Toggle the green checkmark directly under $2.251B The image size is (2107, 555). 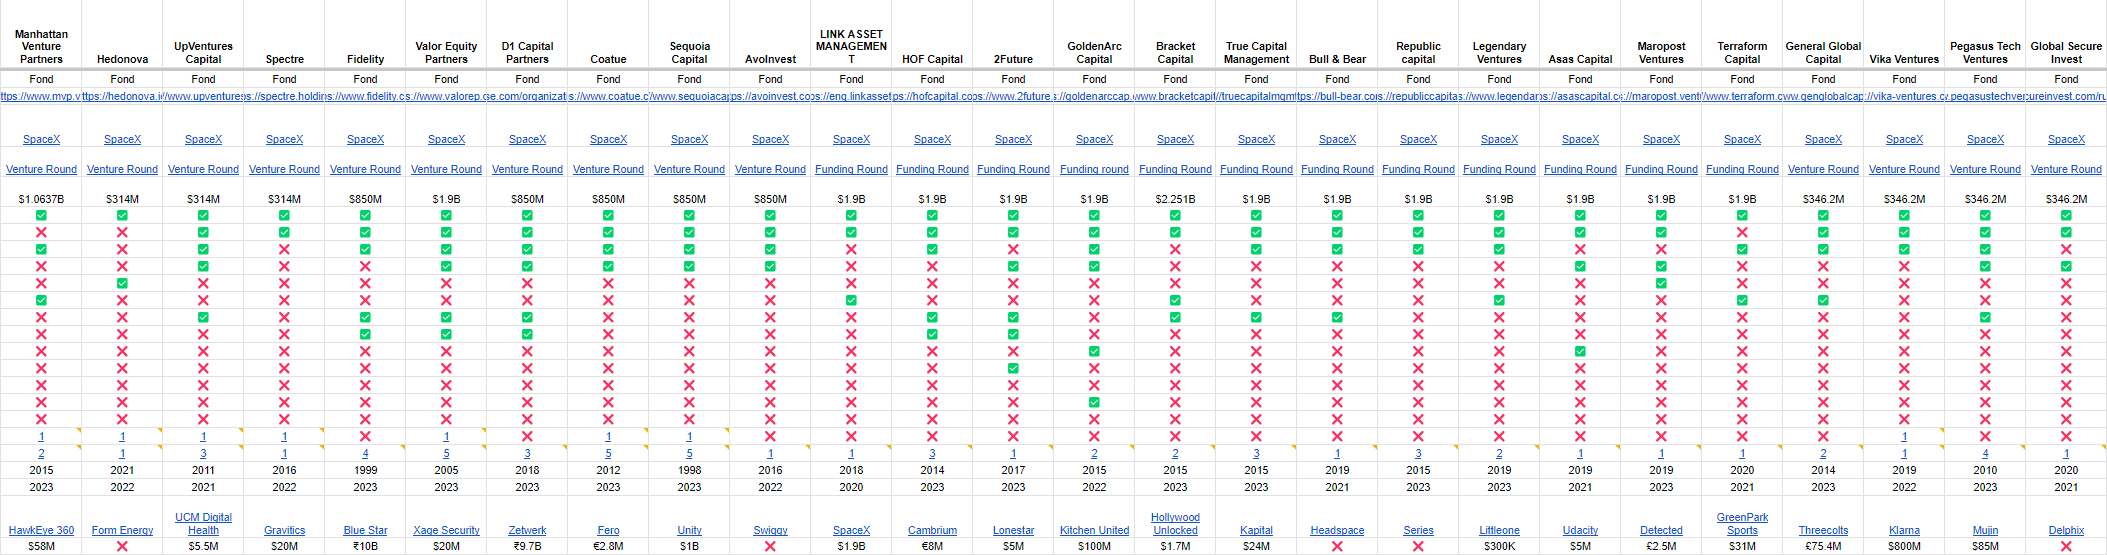[x=1175, y=215]
